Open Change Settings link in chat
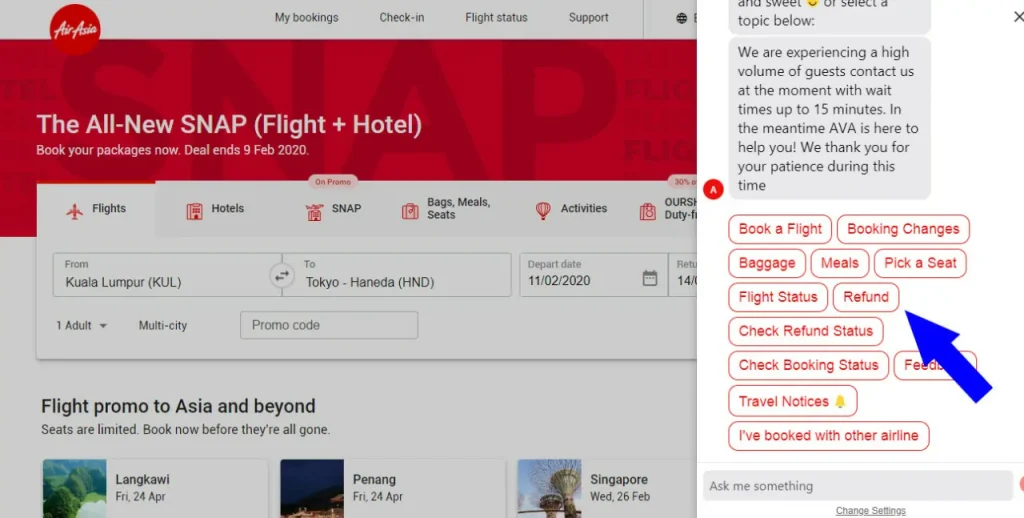The image size is (1024, 518). (871, 511)
